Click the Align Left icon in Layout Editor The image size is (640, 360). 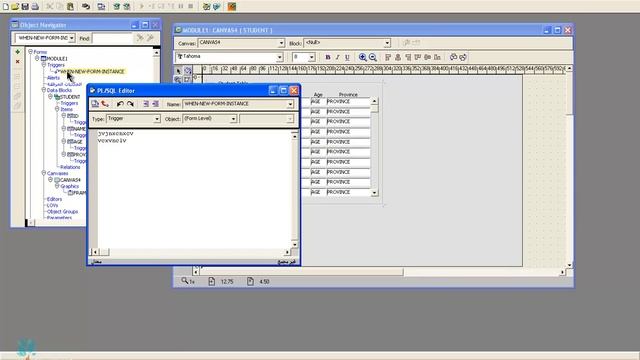[388, 57]
